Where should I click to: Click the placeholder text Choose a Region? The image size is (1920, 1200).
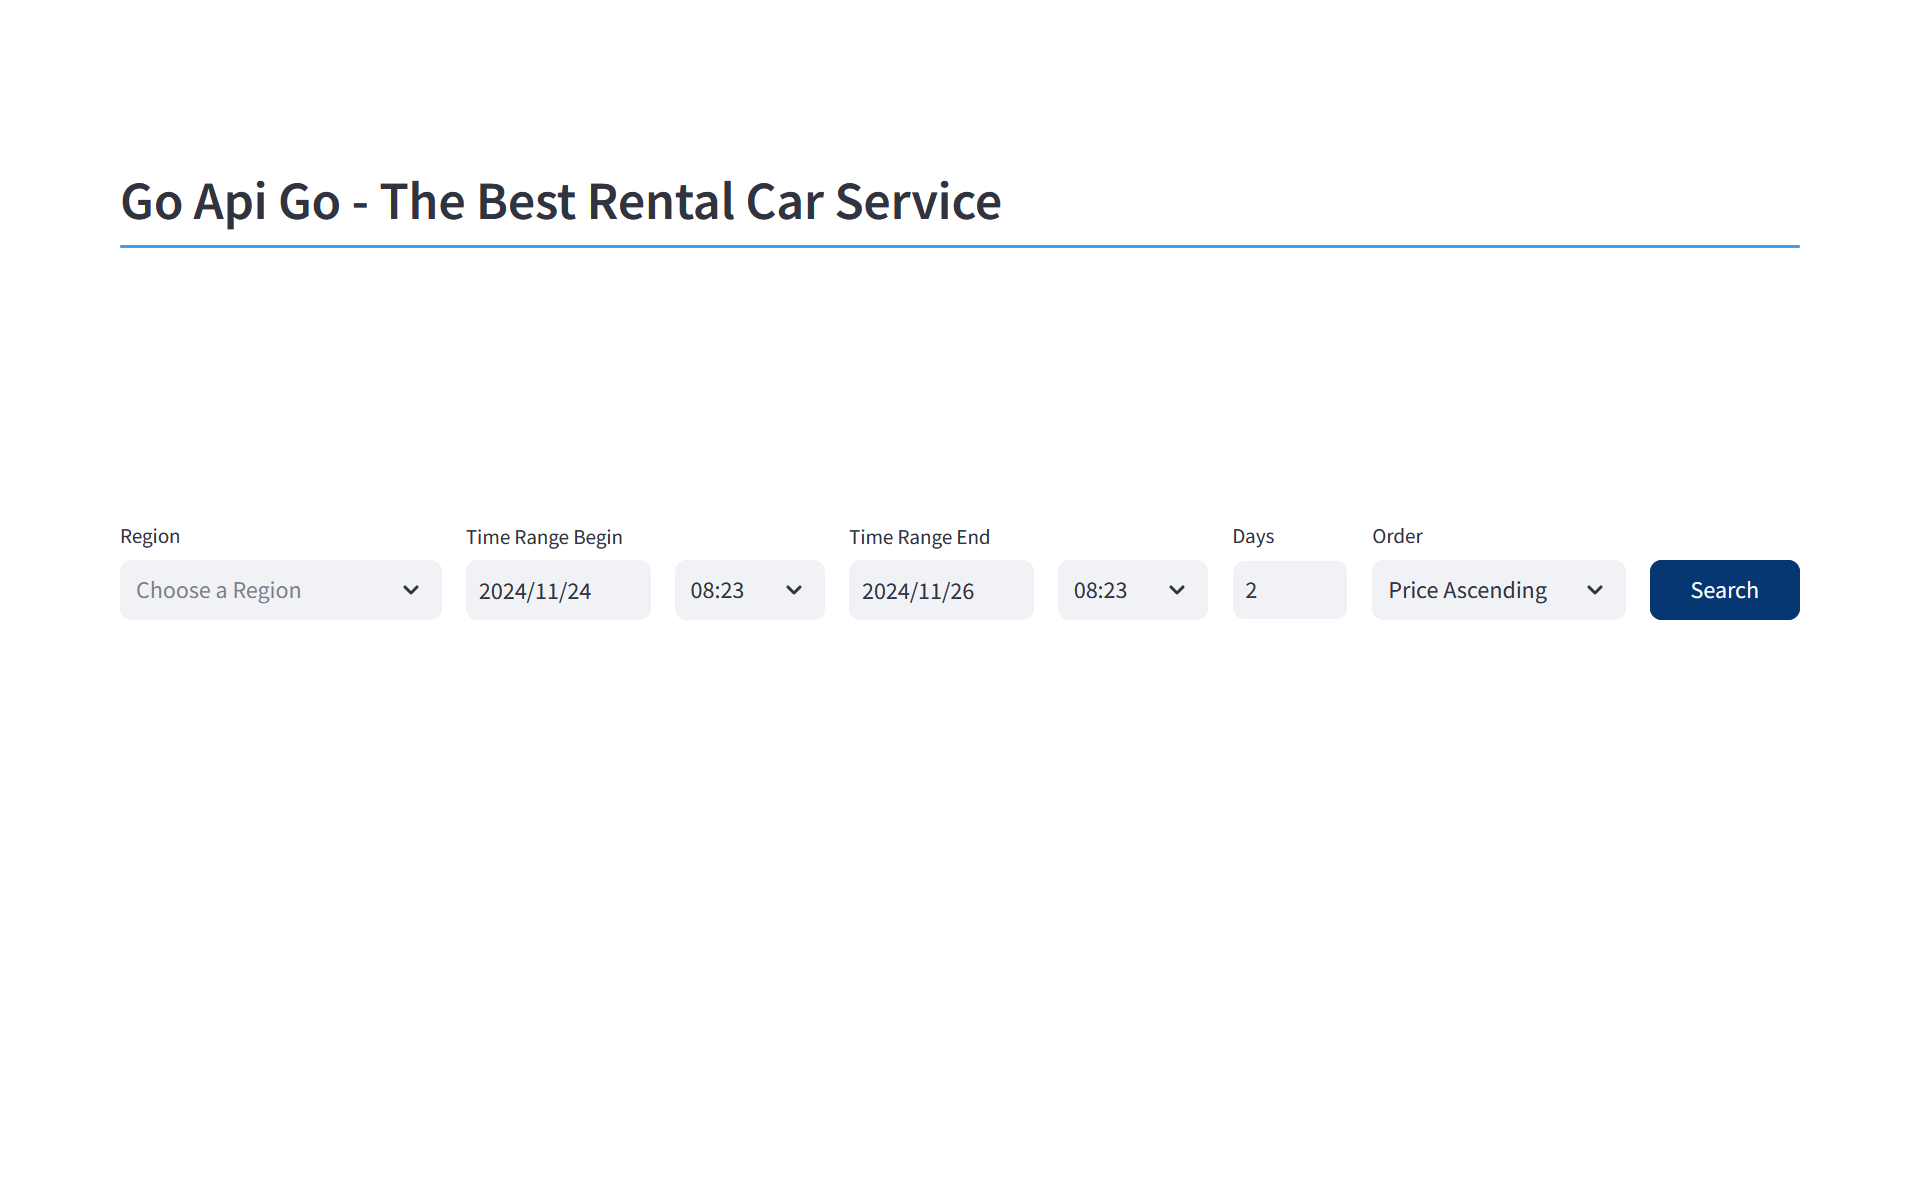218,590
